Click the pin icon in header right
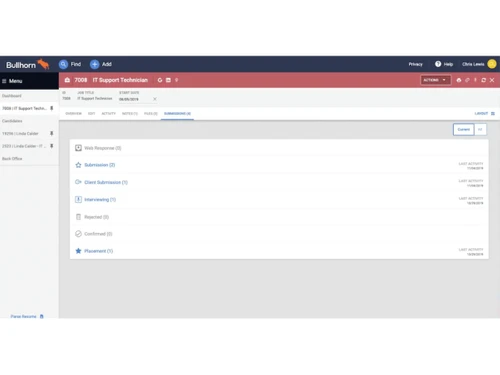500x375 pixels. pos(475,80)
